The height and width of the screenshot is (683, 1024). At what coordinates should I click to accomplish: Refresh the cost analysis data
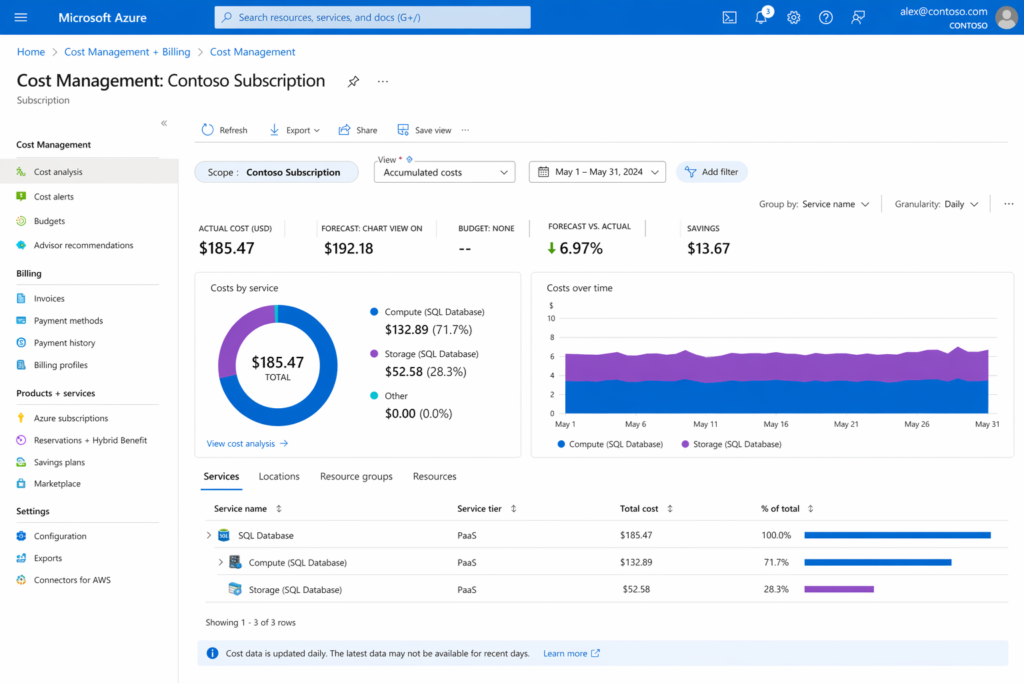point(224,129)
